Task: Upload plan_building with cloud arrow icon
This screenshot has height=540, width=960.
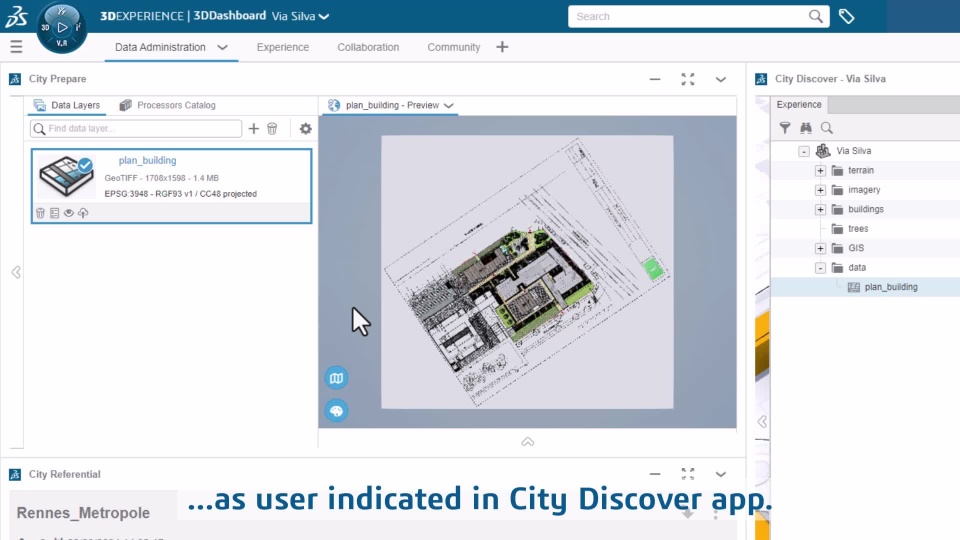Action: pyautogui.click(x=83, y=213)
